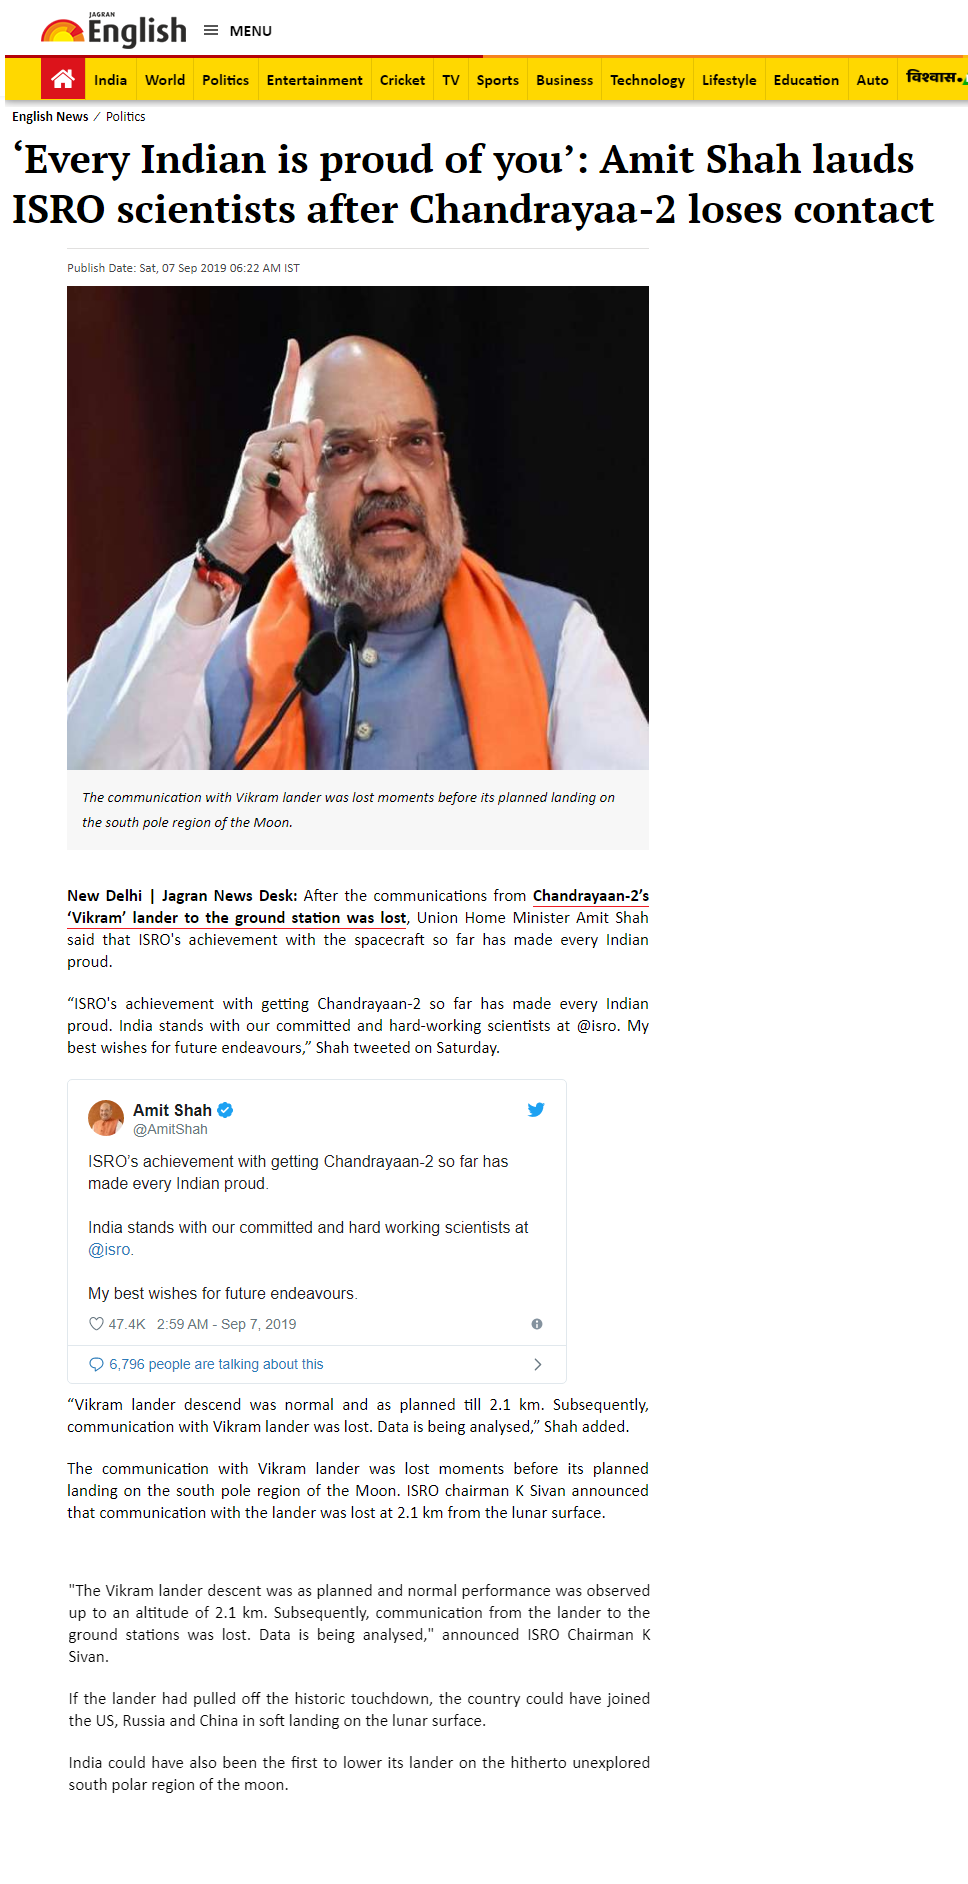Click Amit Shah's verified badge
968x1884 pixels.
(x=225, y=1110)
